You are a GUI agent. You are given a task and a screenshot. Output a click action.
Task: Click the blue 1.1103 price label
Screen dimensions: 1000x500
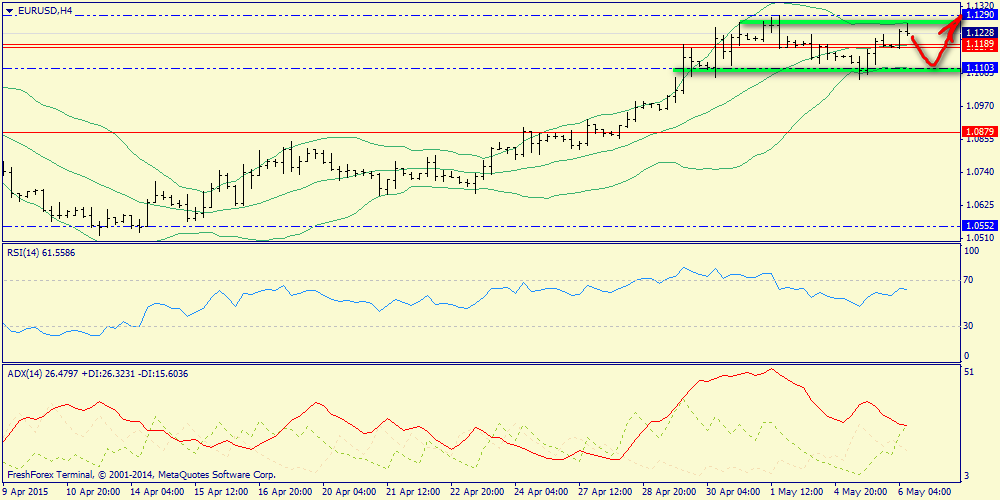pos(979,68)
